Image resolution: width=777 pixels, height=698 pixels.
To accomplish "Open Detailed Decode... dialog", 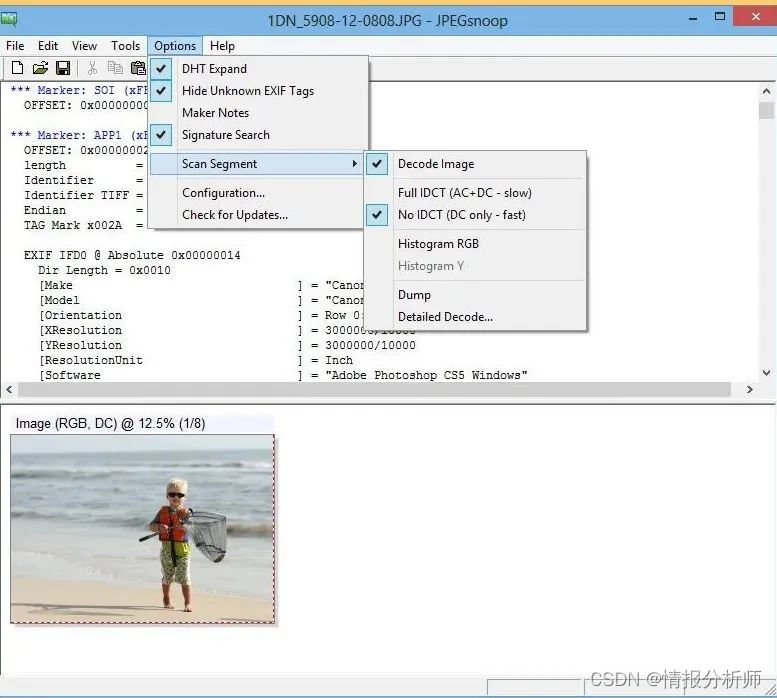I will (x=475, y=317).
